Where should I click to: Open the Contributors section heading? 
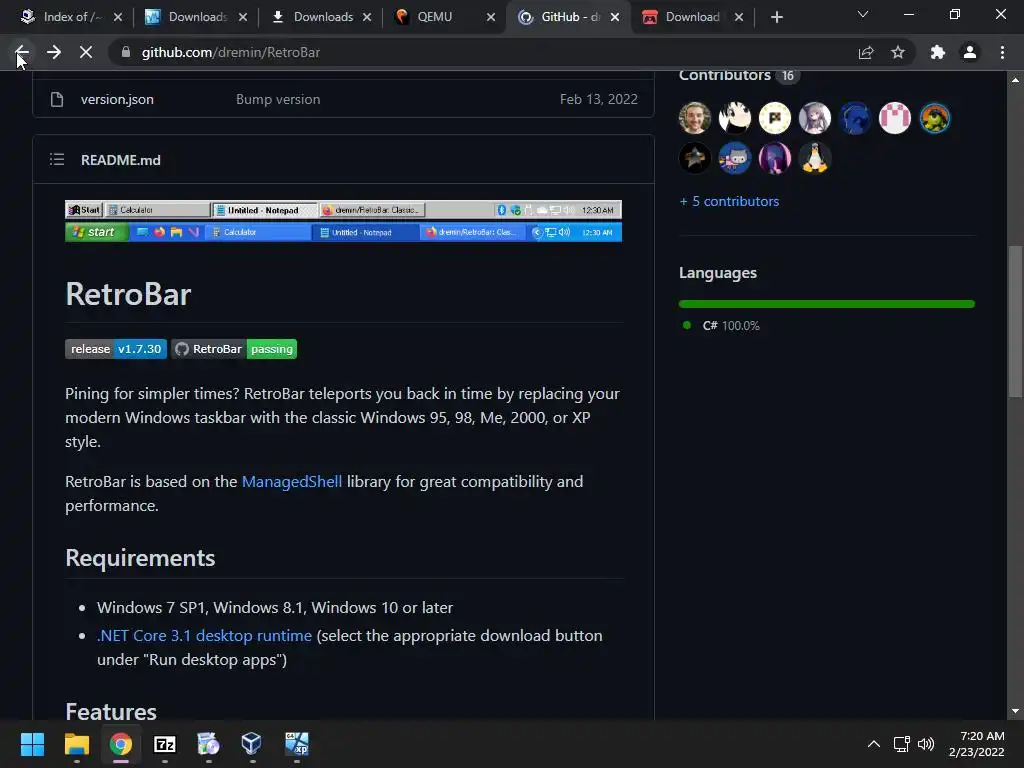(725, 75)
